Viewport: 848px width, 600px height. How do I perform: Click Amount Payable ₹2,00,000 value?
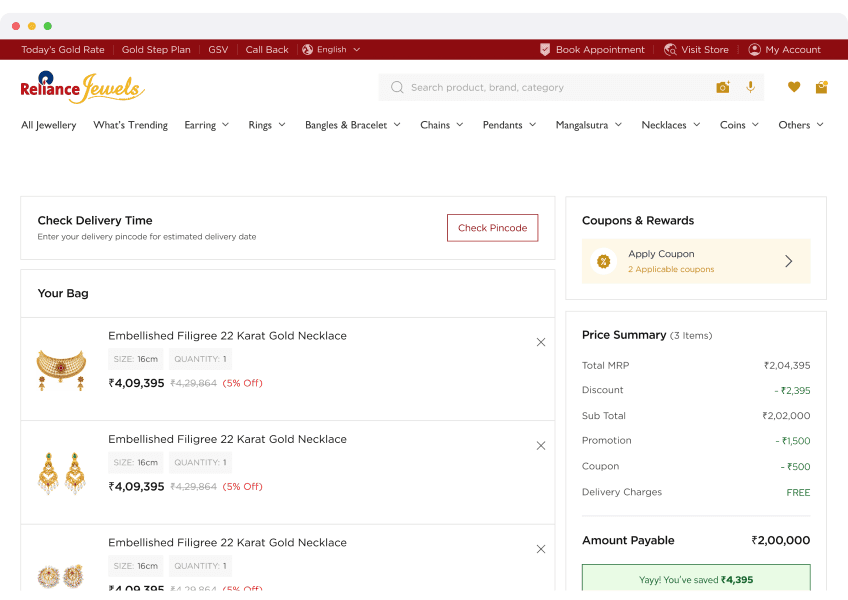(x=780, y=540)
